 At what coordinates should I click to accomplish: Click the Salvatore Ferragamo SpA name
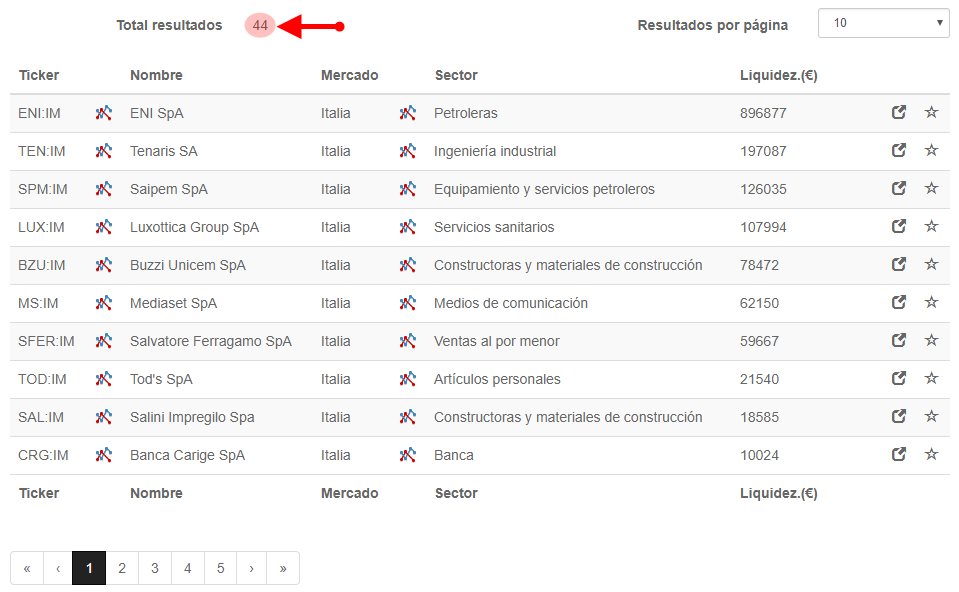pyautogui.click(x=210, y=341)
